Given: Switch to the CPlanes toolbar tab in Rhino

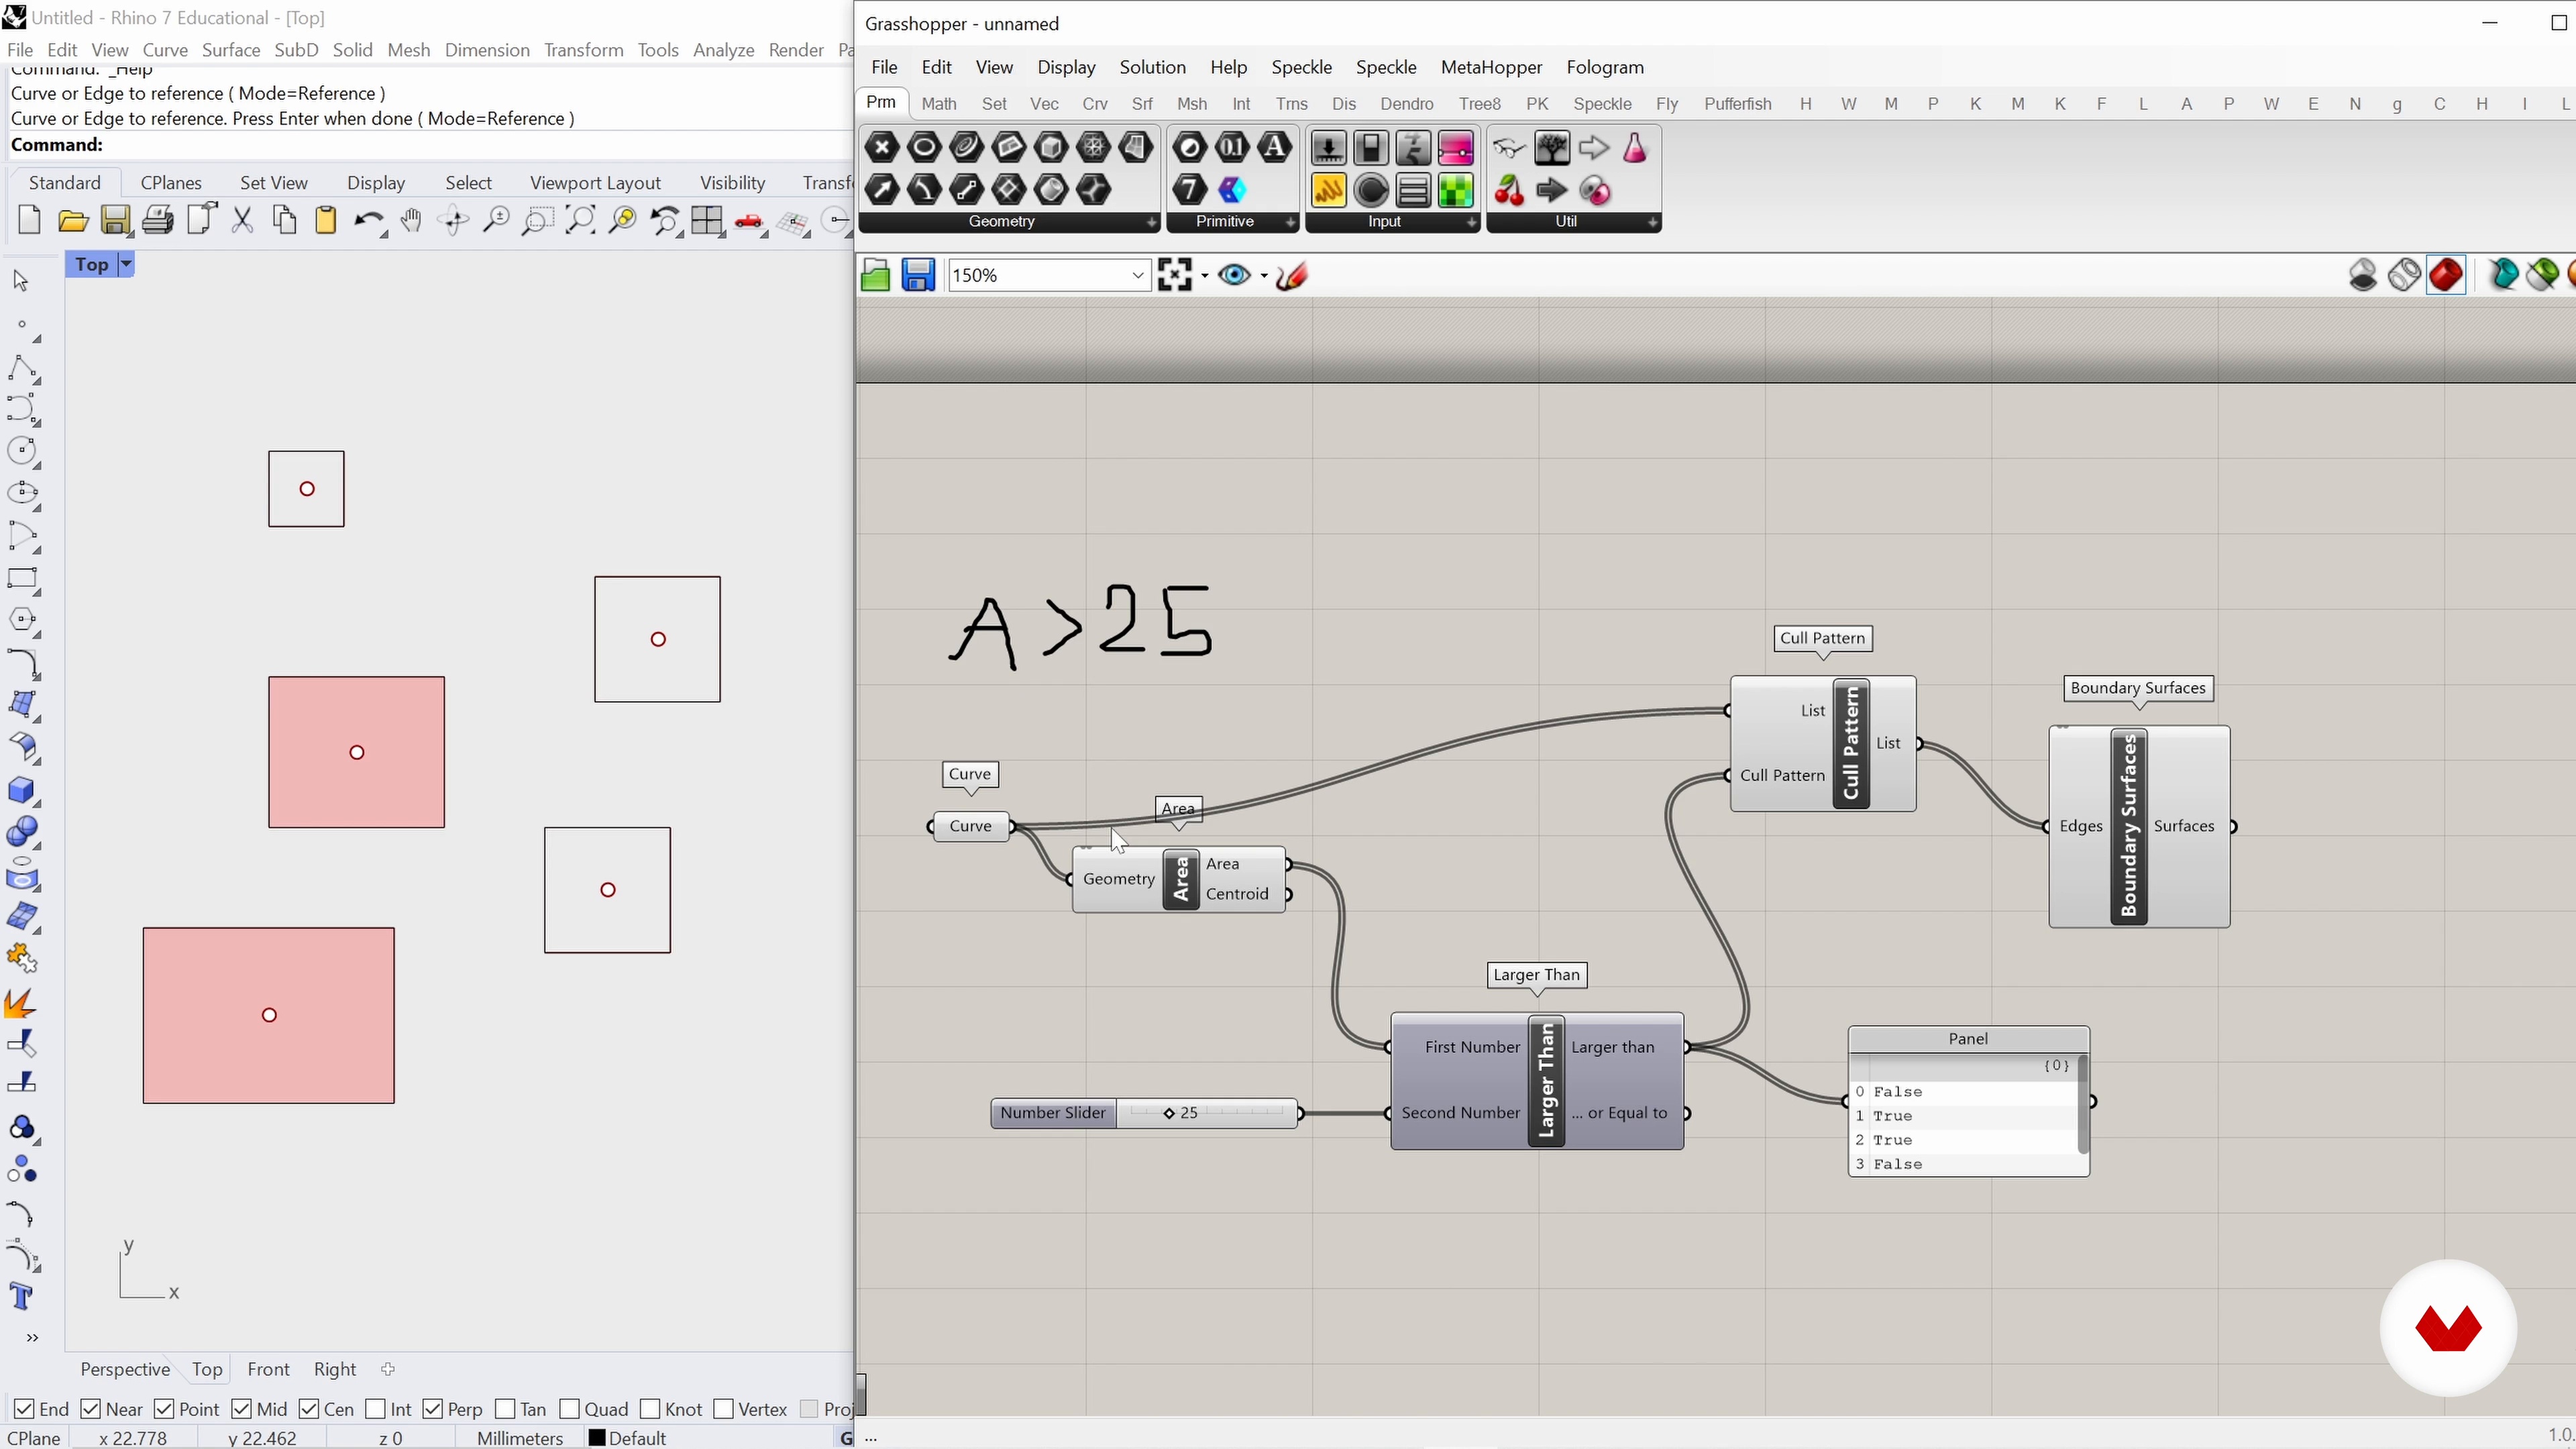Looking at the screenshot, I should click(171, 183).
